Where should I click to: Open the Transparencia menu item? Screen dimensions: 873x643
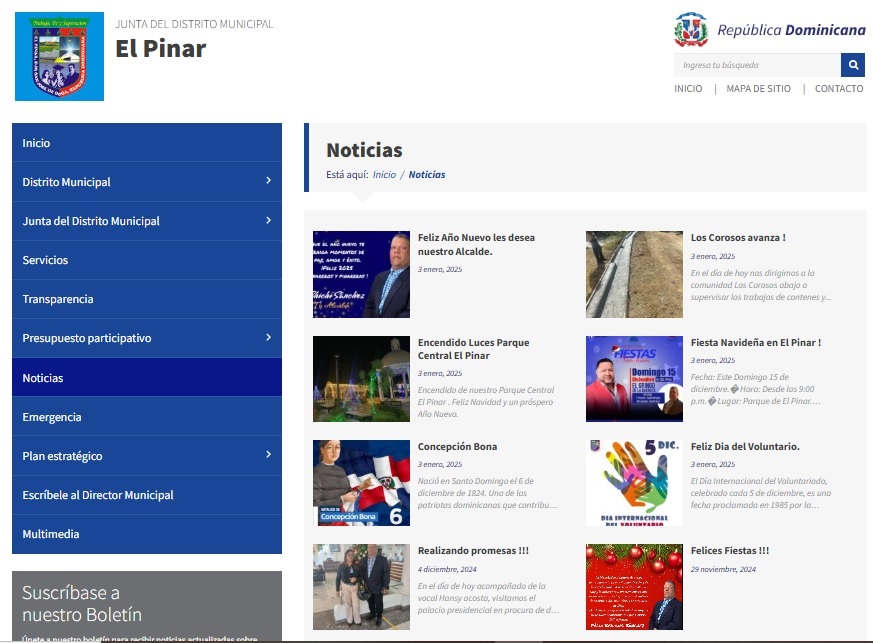click(x=58, y=299)
